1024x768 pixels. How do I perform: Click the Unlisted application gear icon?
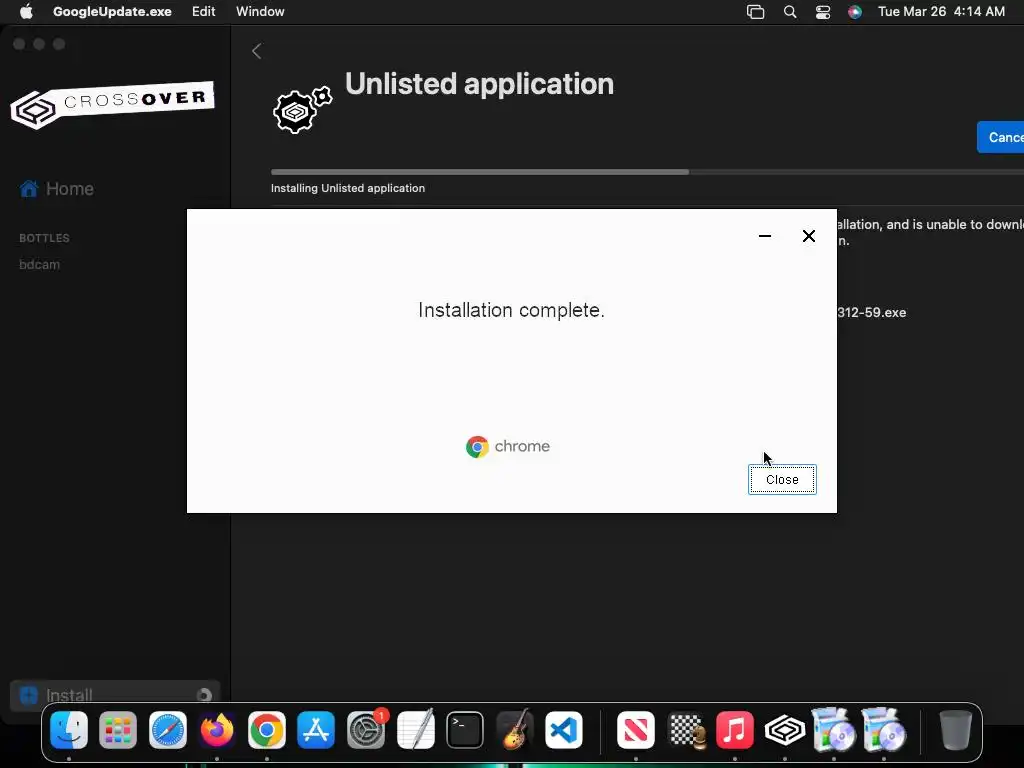point(302,110)
